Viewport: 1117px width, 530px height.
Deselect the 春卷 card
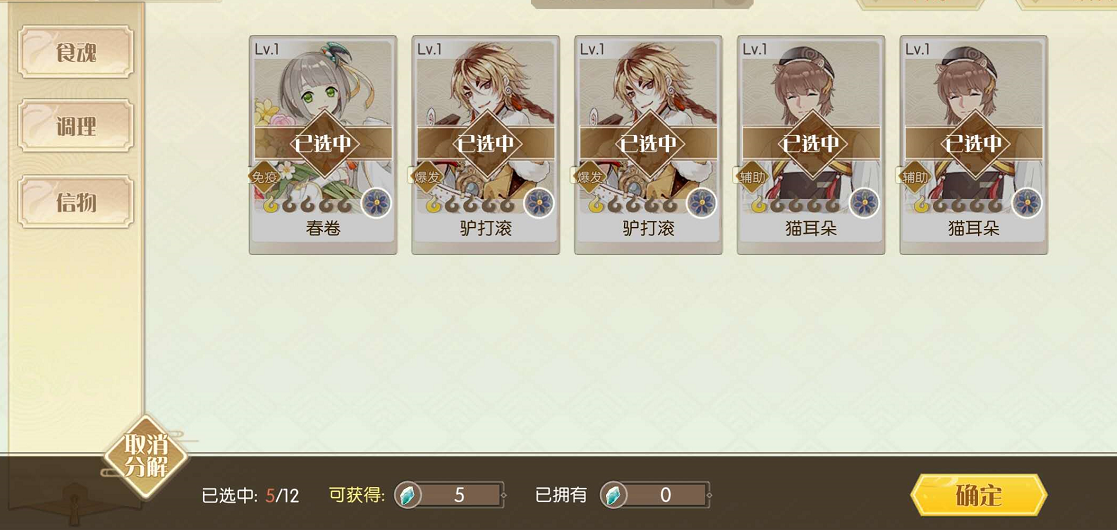(323, 145)
